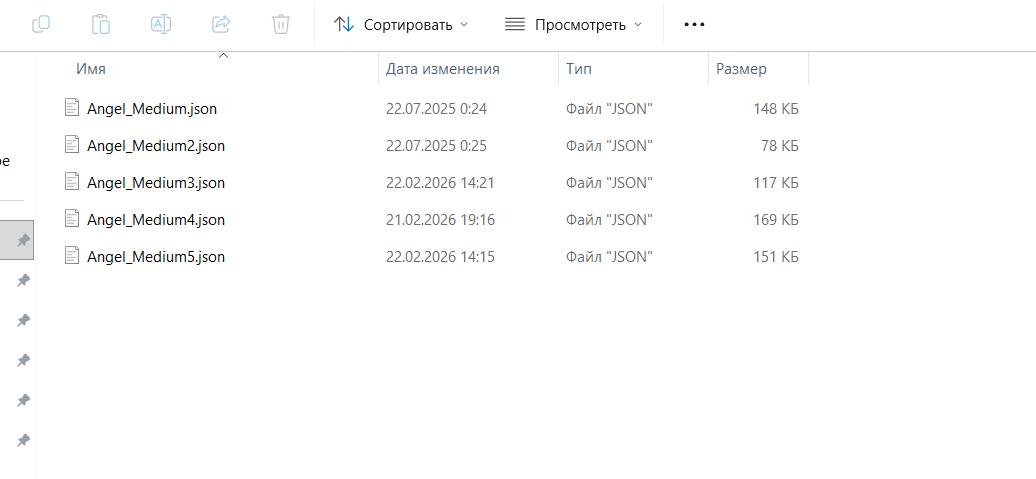Click the Copy icon in the toolbar
This screenshot has height=479, width=1036.
(41, 24)
